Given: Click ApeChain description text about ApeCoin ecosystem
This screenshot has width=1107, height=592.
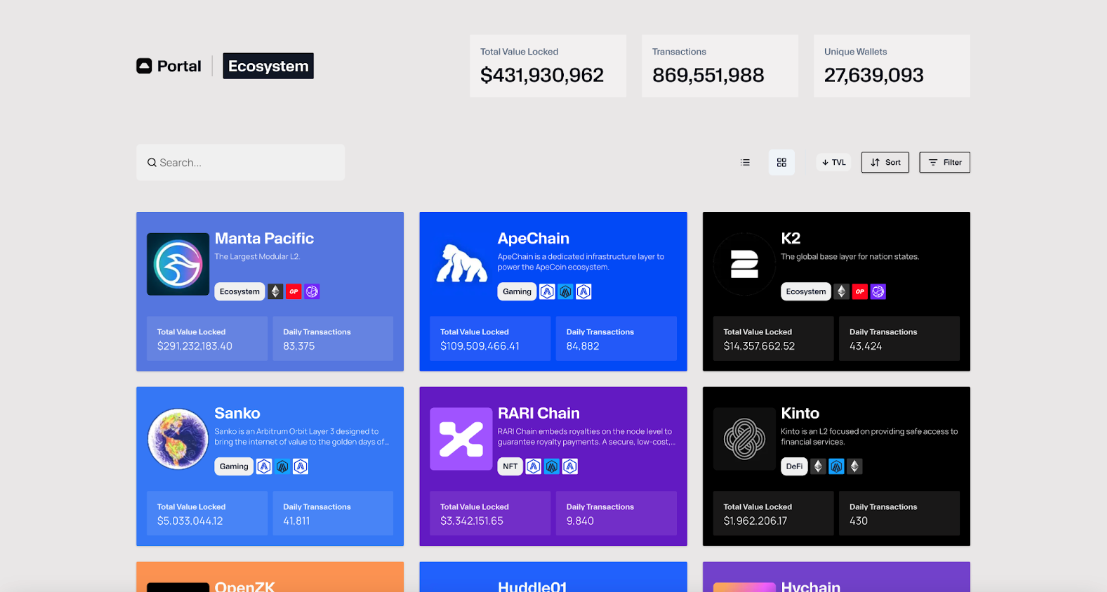Looking at the screenshot, I should 580,262.
